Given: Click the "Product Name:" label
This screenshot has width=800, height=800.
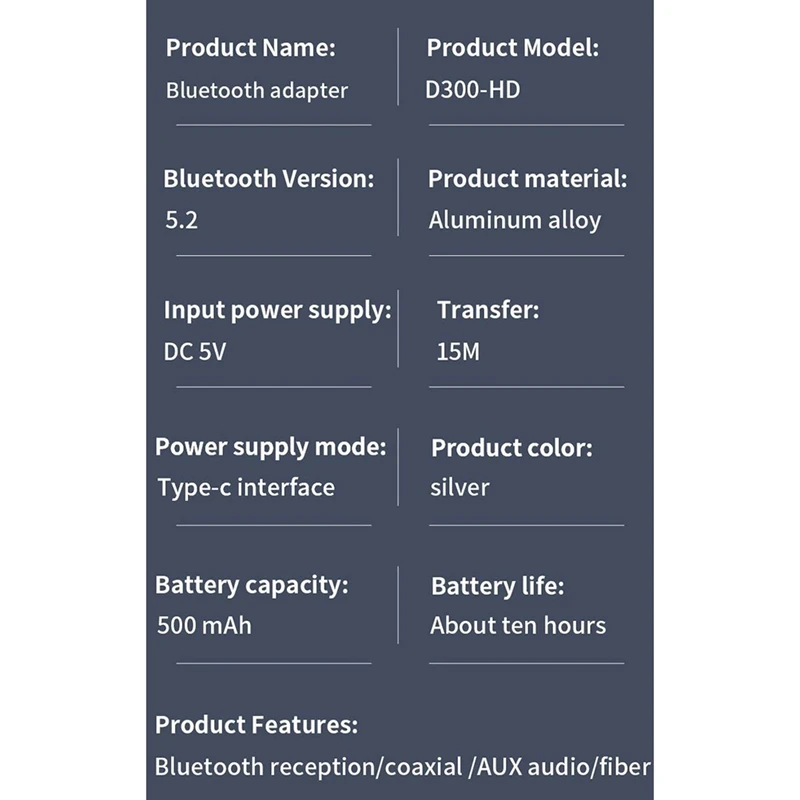Looking at the screenshot, I should [250, 48].
